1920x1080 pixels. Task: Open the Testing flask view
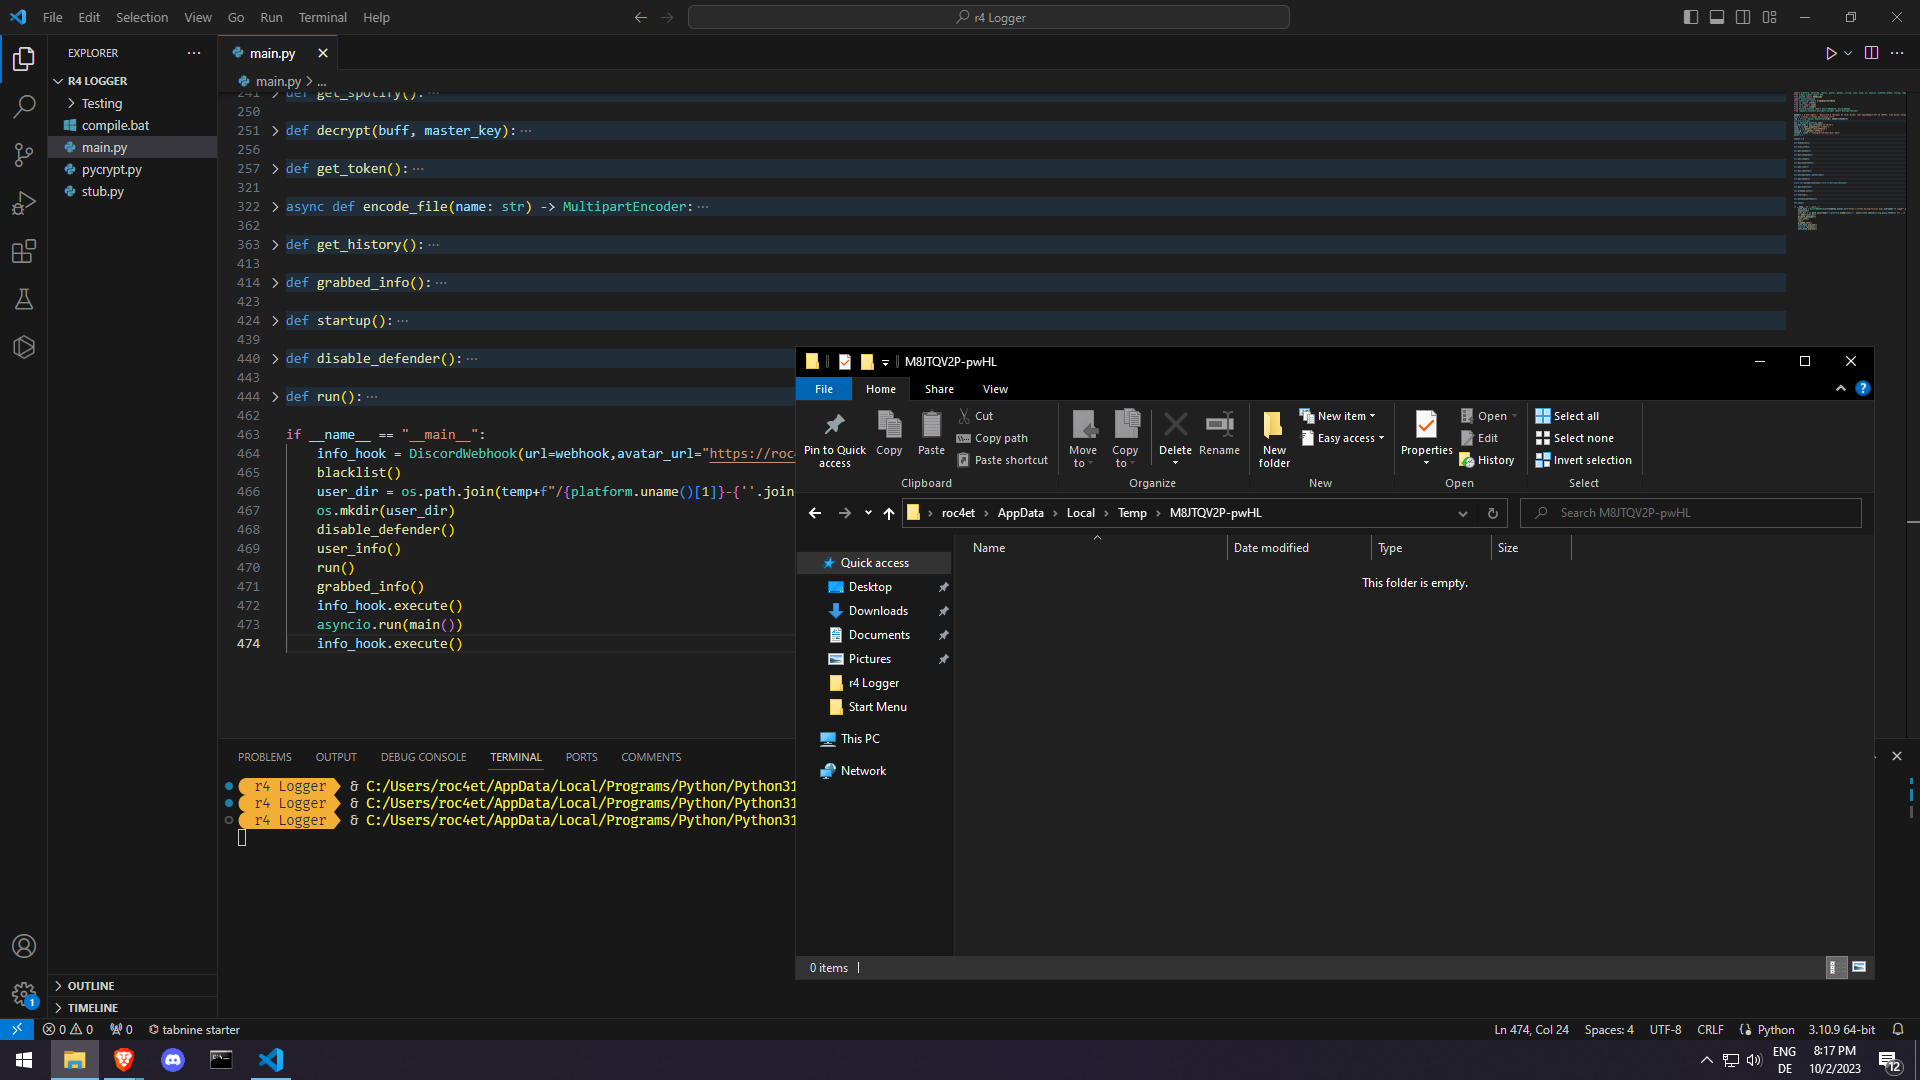(x=24, y=299)
